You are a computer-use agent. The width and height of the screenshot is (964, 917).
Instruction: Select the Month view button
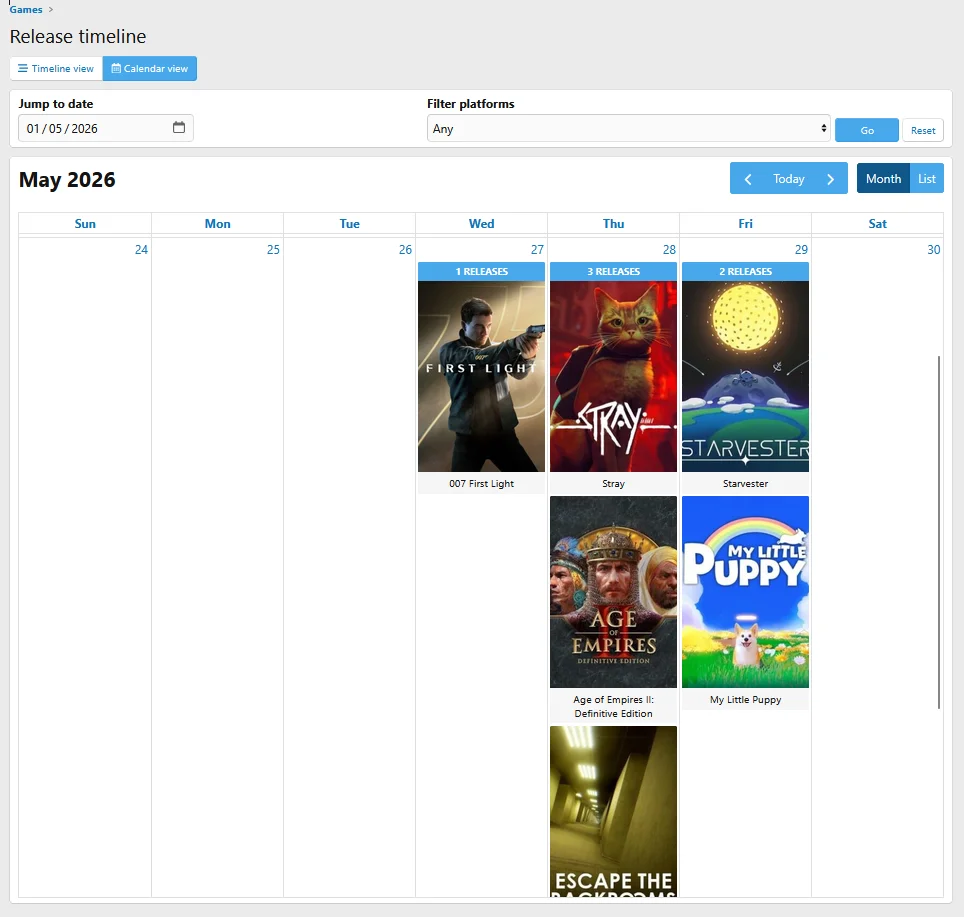tap(883, 179)
